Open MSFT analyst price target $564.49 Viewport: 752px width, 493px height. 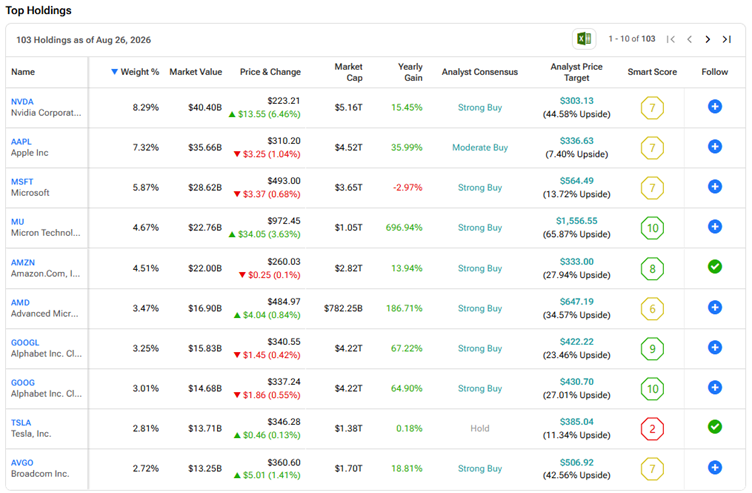click(x=576, y=181)
